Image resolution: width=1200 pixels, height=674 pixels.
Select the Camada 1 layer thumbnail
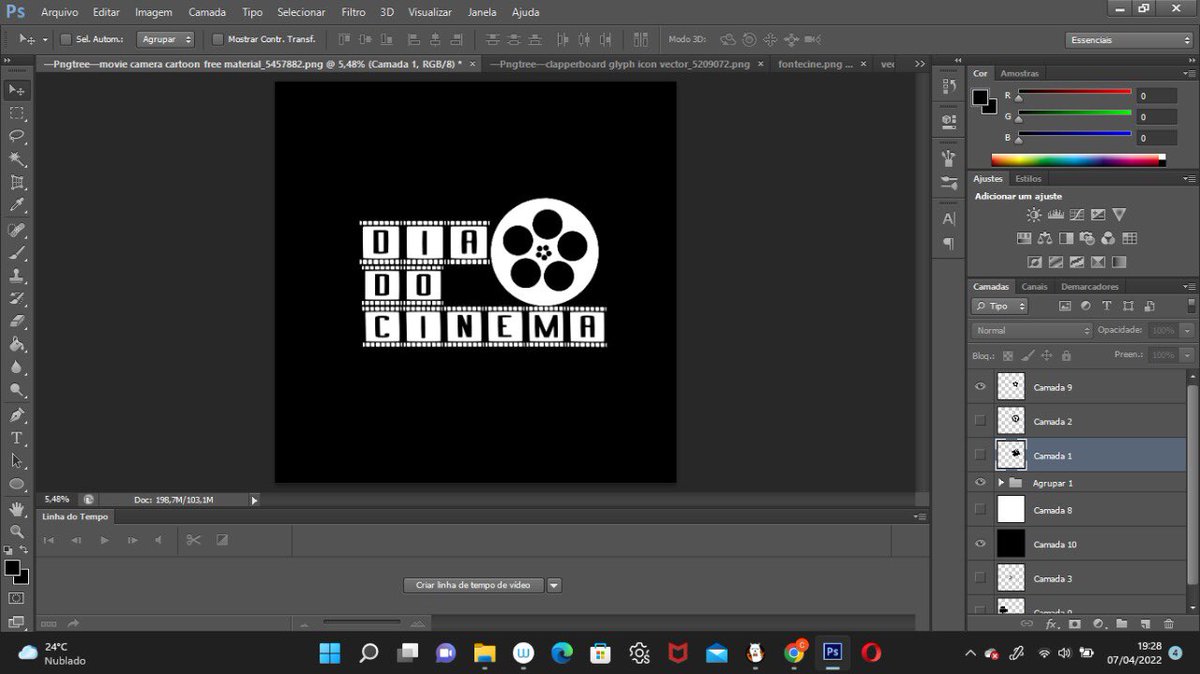coord(1010,455)
